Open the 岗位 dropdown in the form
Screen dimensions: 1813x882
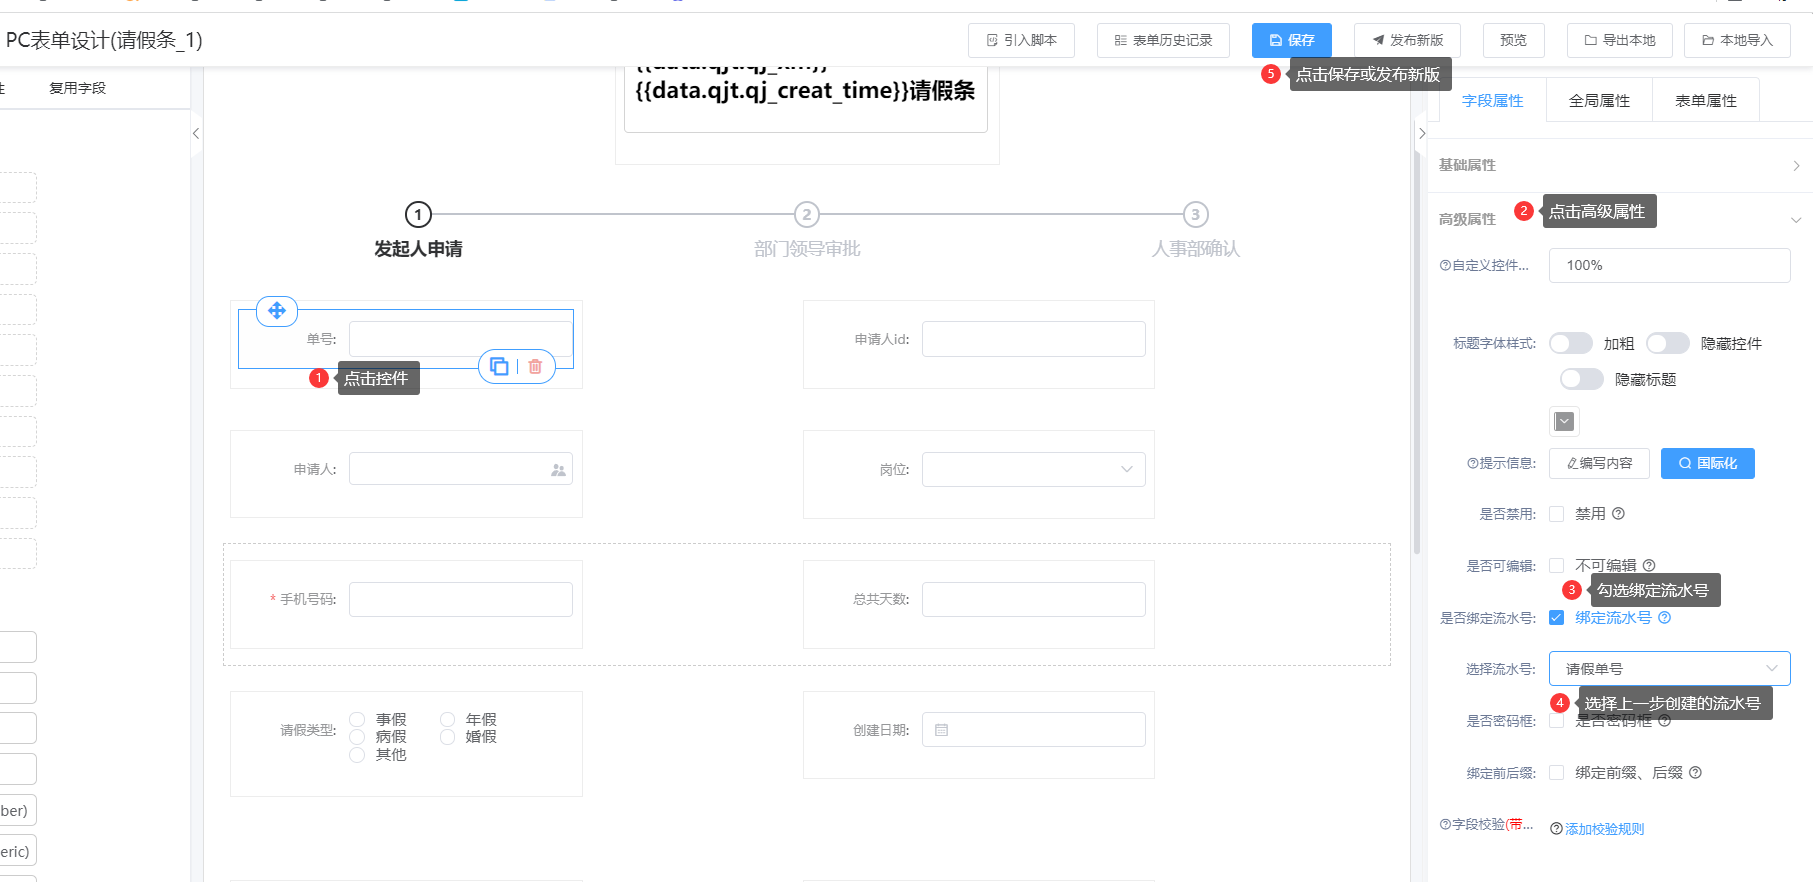click(x=1033, y=469)
